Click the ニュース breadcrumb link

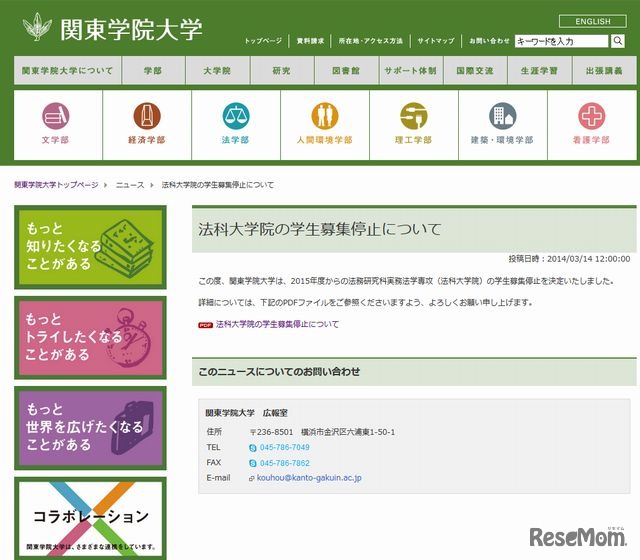[130, 185]
